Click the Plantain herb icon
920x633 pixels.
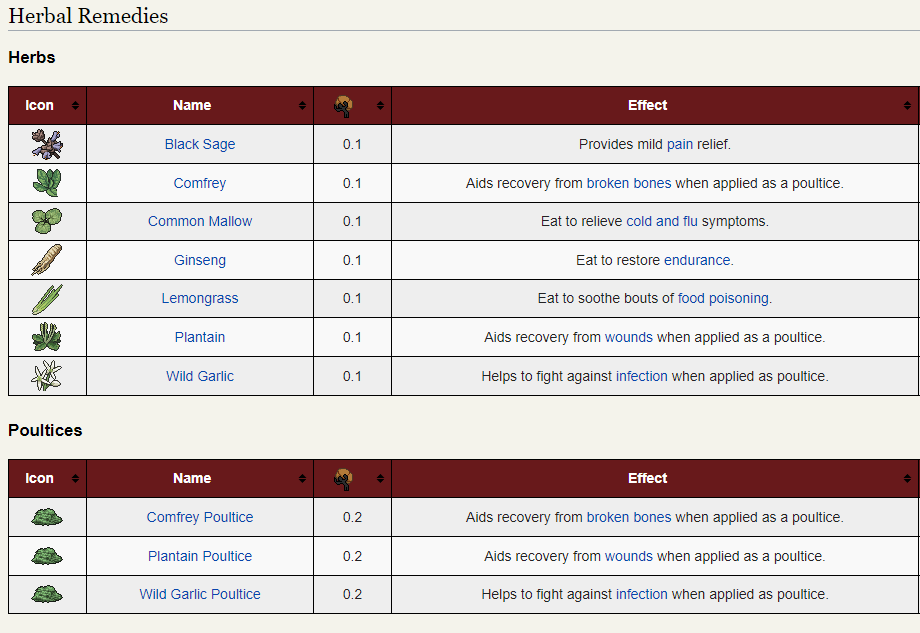tap(47, 337)
